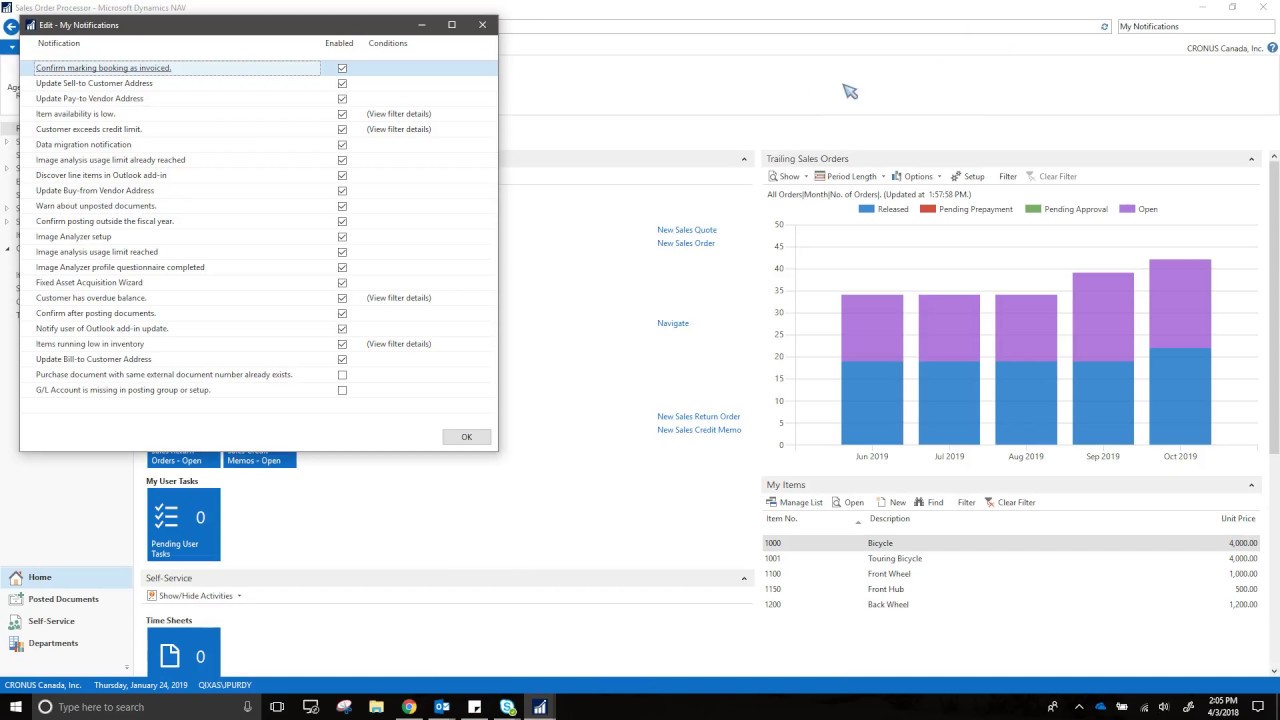Open the Options dropdown in Trailing Sales Orders
The image size is (1280, 720).
(x=917, y=176)
